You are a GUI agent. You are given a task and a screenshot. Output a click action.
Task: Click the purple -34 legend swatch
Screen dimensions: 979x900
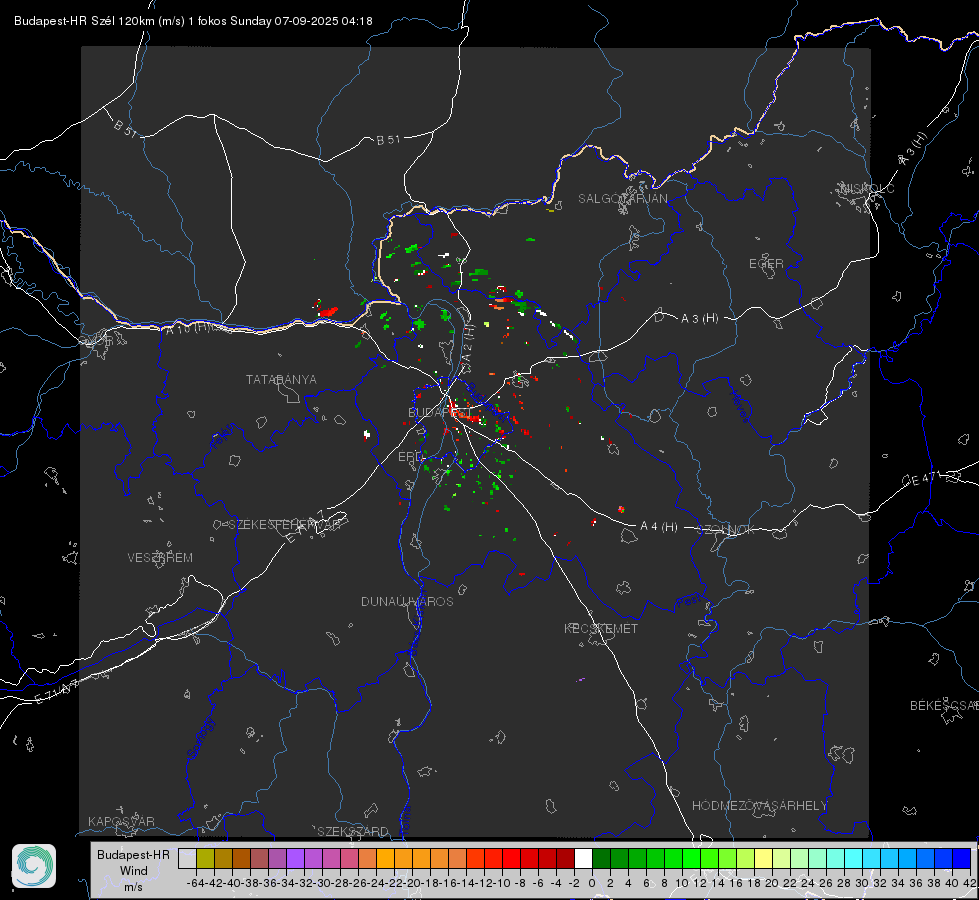pyautogui.click(x=295, y=858)
